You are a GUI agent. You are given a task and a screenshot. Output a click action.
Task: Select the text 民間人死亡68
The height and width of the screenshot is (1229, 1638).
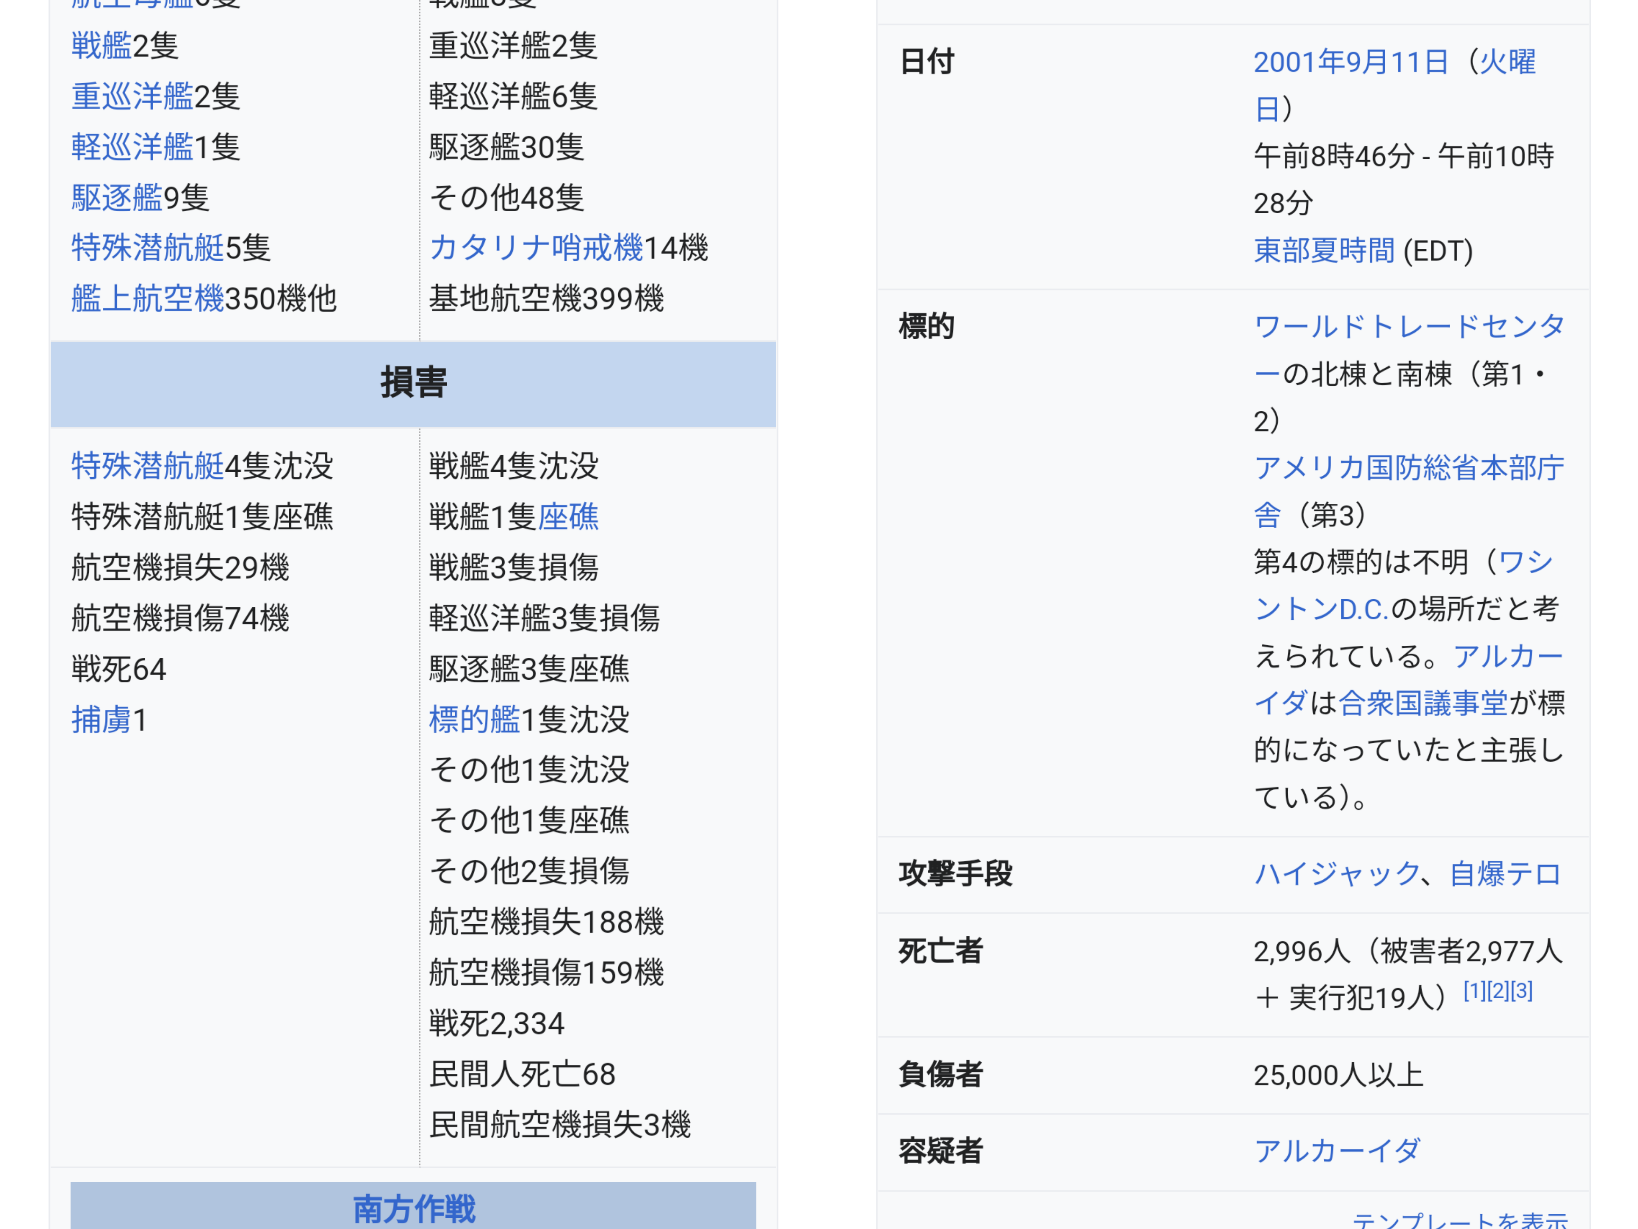coord(522,1075)
